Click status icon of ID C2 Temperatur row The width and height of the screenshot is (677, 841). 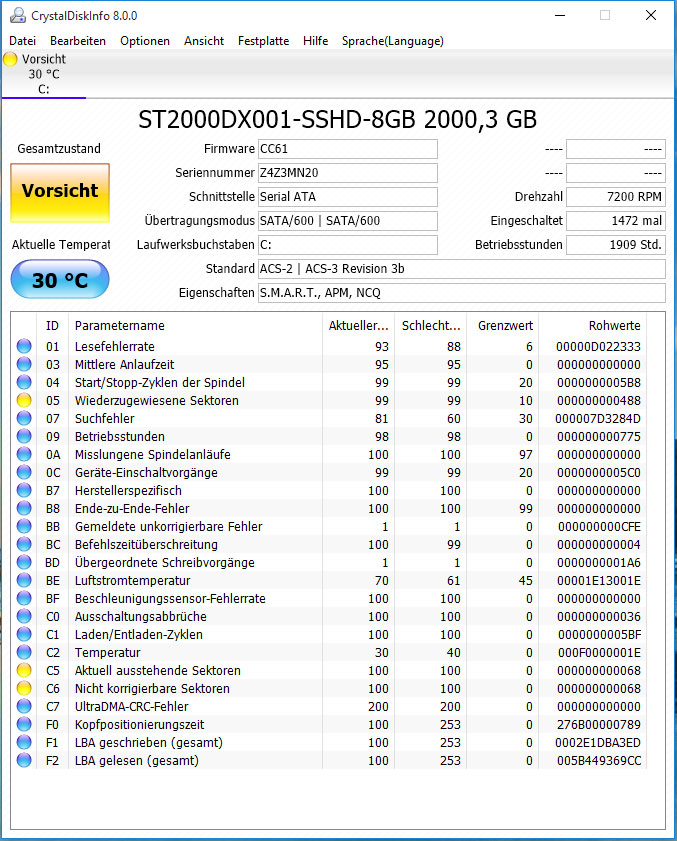coord(24,652)
